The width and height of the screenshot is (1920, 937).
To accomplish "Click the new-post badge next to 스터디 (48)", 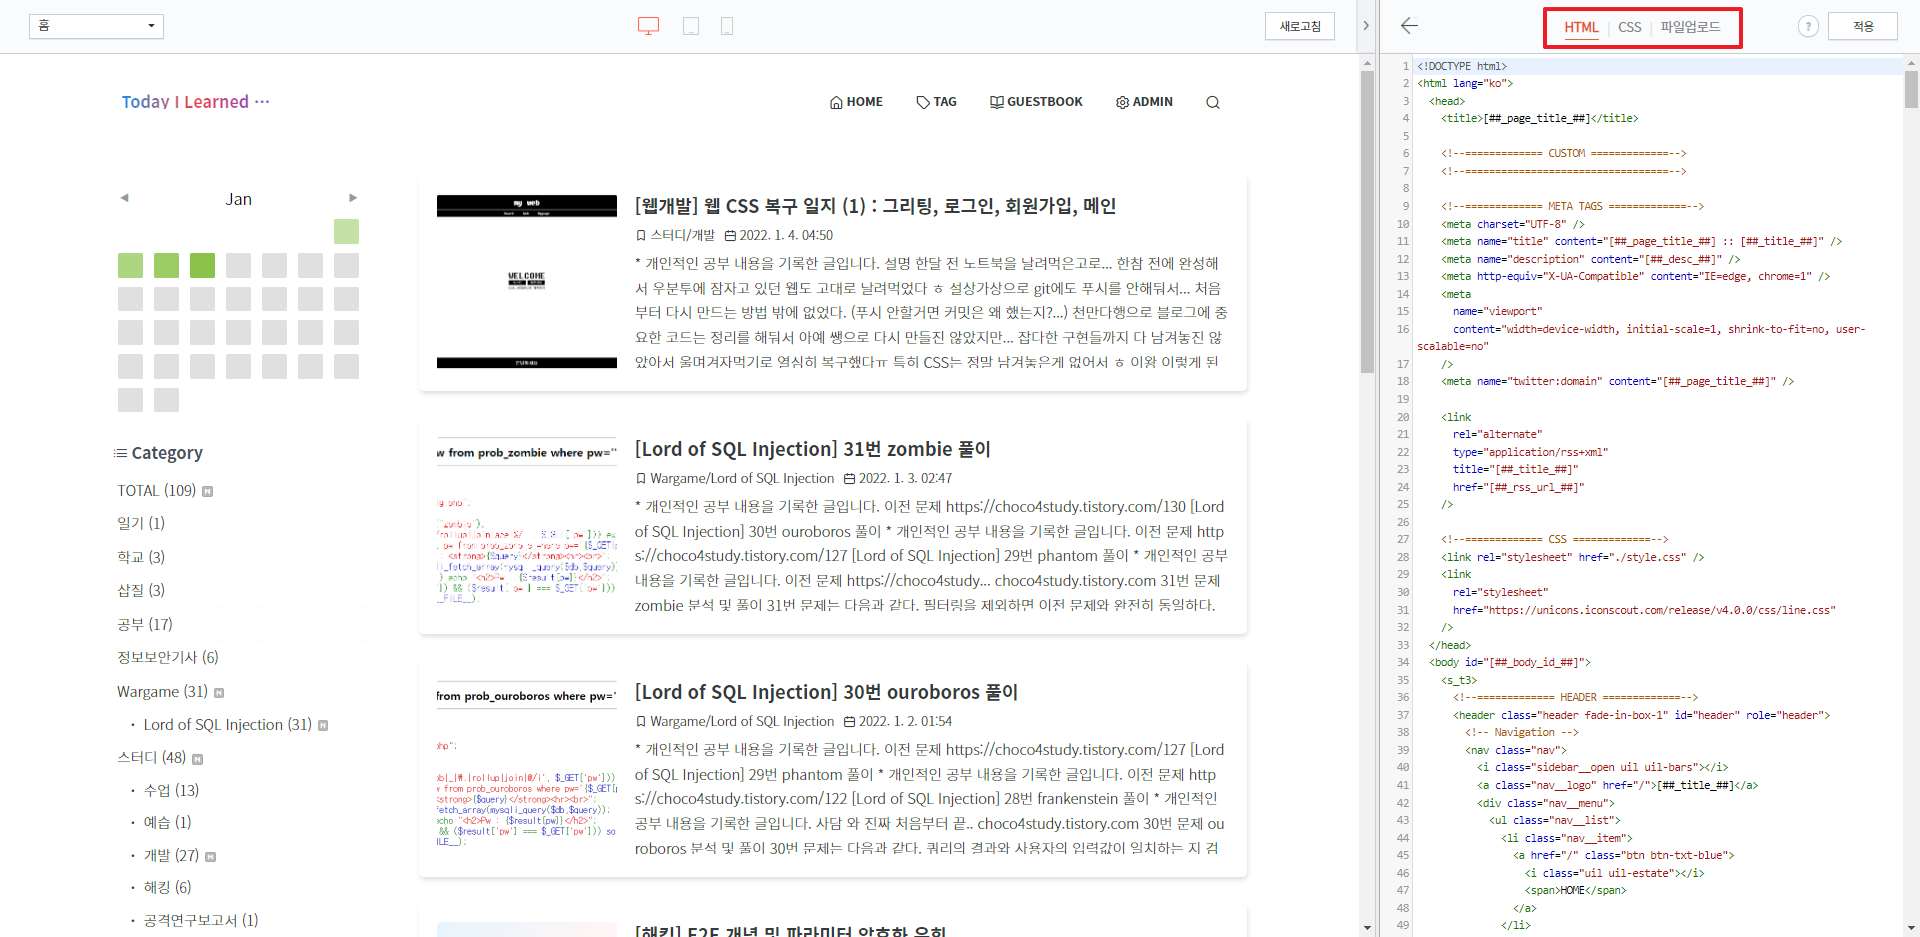I will coord(197,759).
